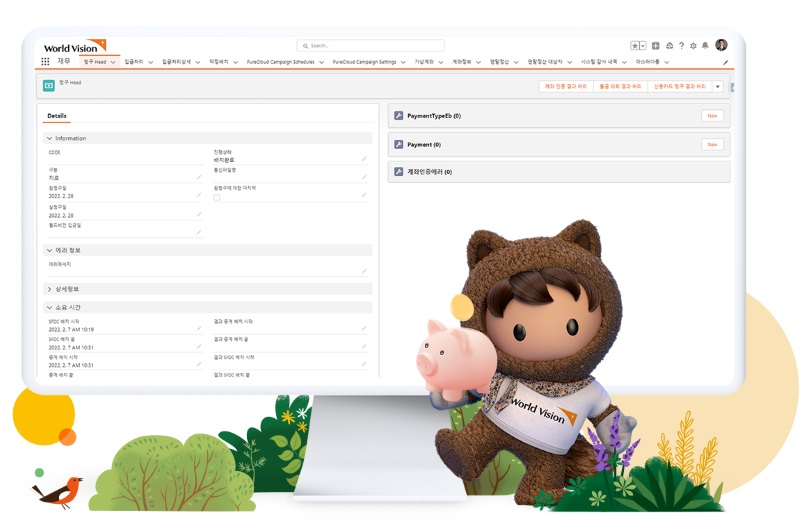Open the Setup gear icon

tap(693, 46)
